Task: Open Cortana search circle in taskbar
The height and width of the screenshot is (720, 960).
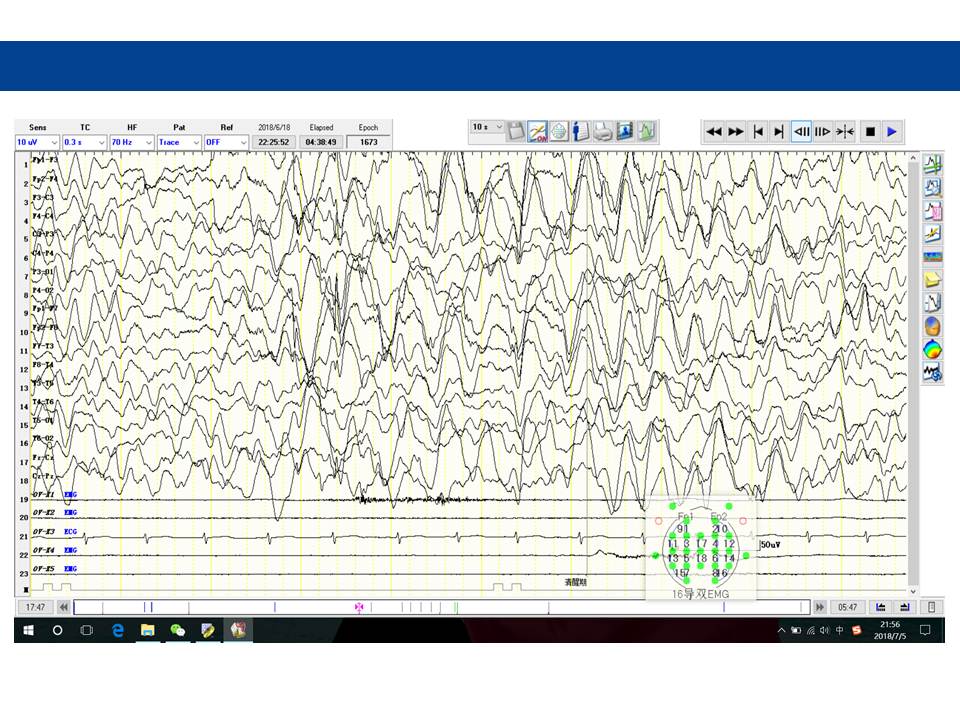Action: tap(58, 630)
